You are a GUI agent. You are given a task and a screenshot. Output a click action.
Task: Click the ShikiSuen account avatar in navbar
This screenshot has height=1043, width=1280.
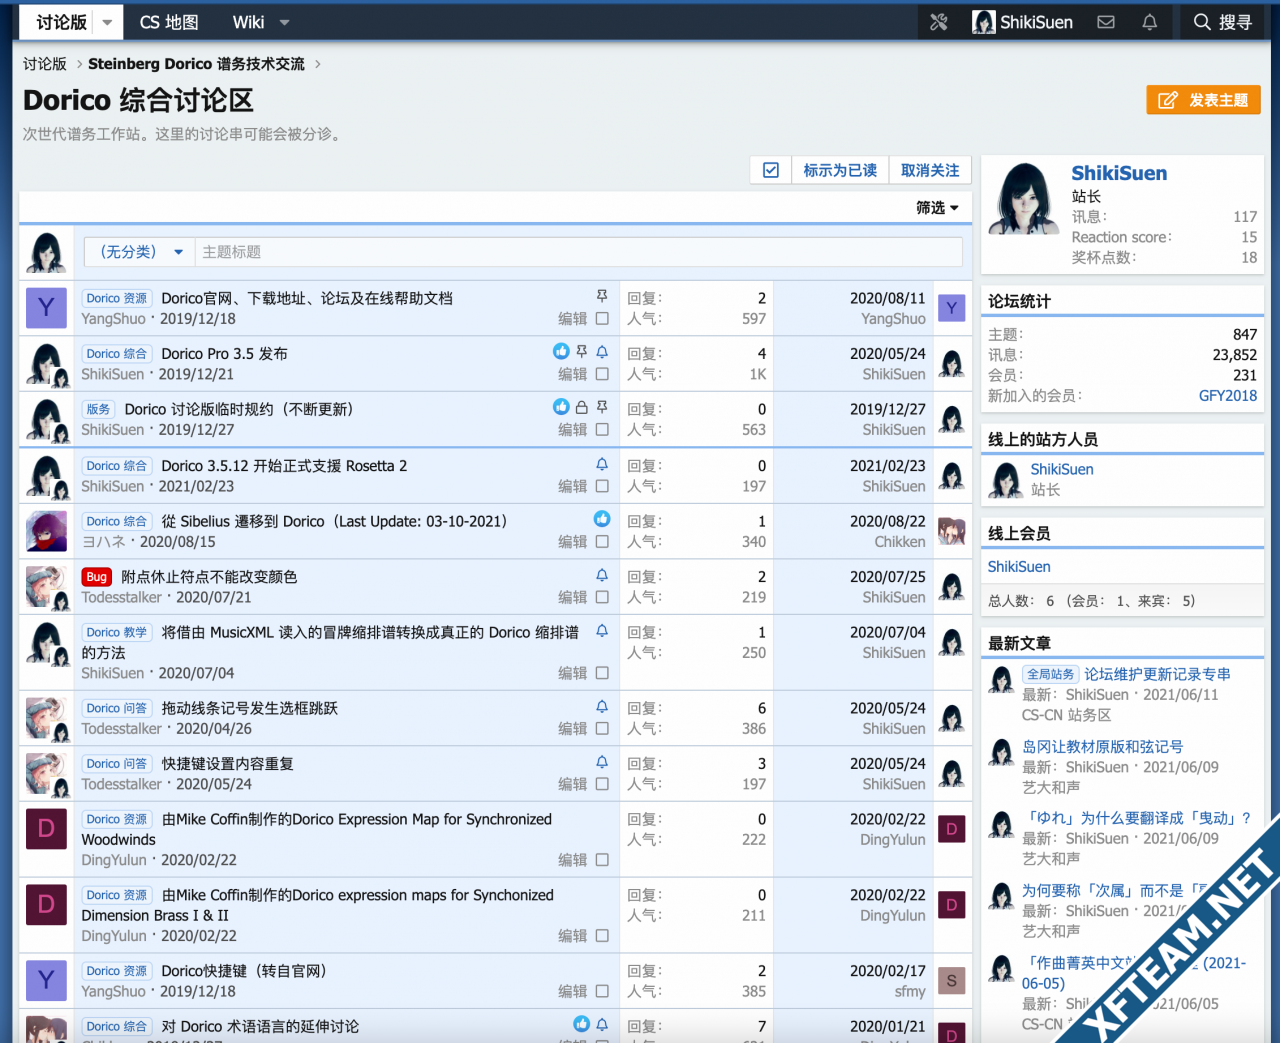coord(984,22)
